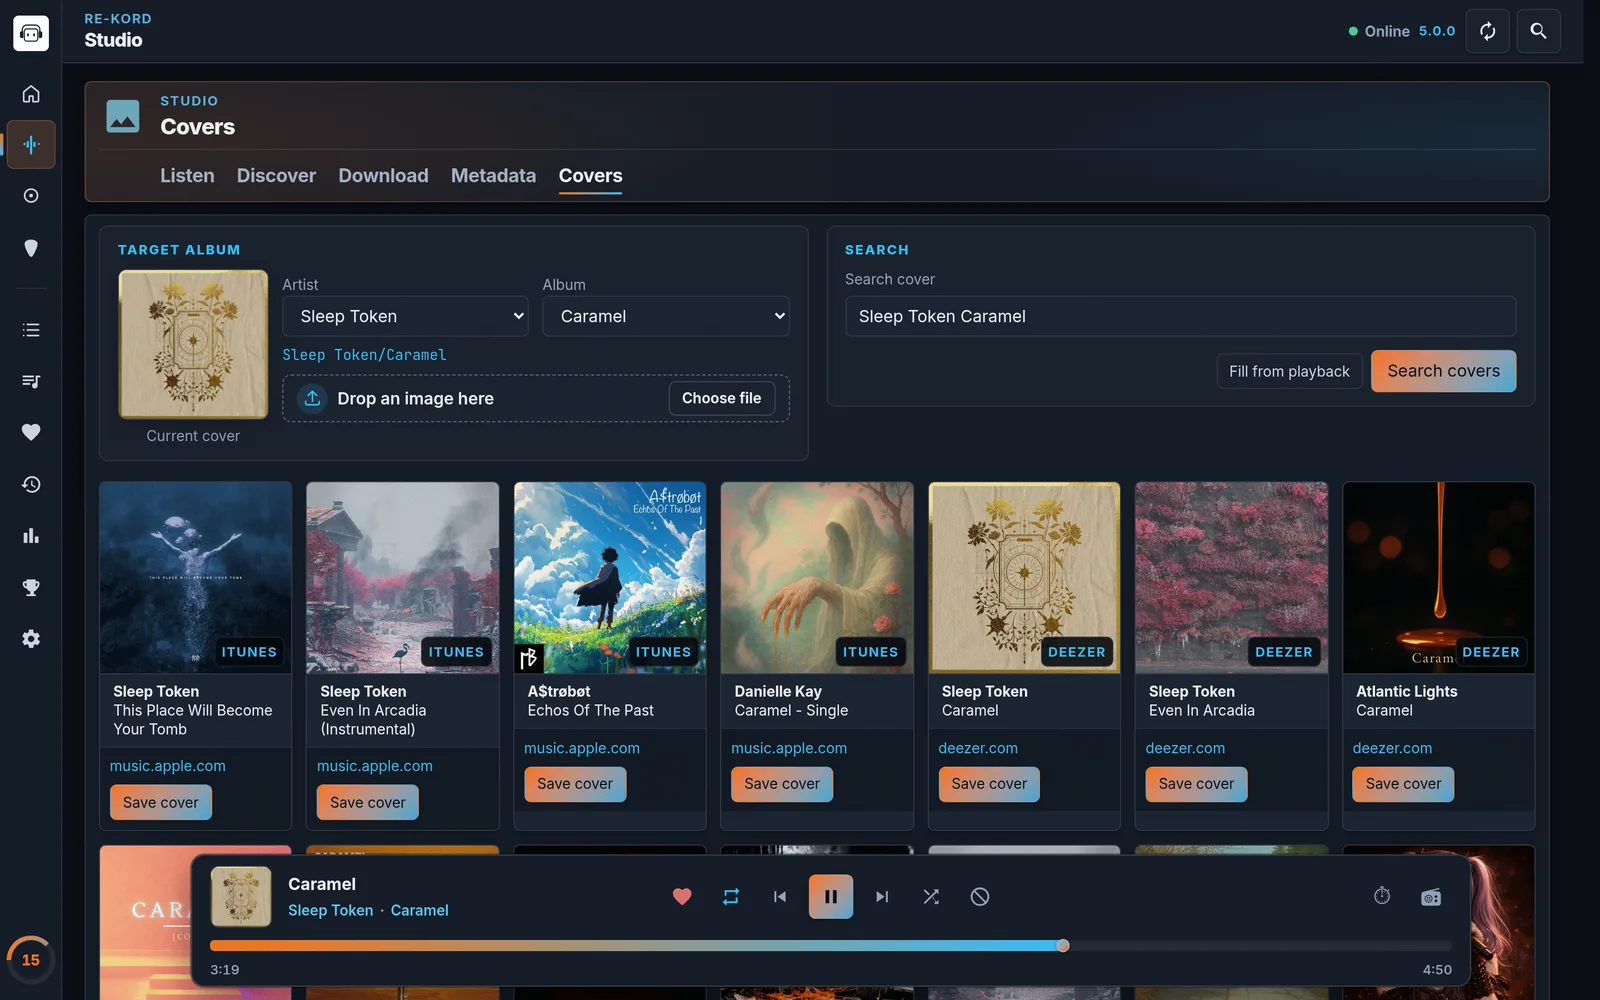Image resolution: width=1600 pixels, height=1000 pixels.
Task: Expand the Artist dropdown
Action: tap(405, 316)
